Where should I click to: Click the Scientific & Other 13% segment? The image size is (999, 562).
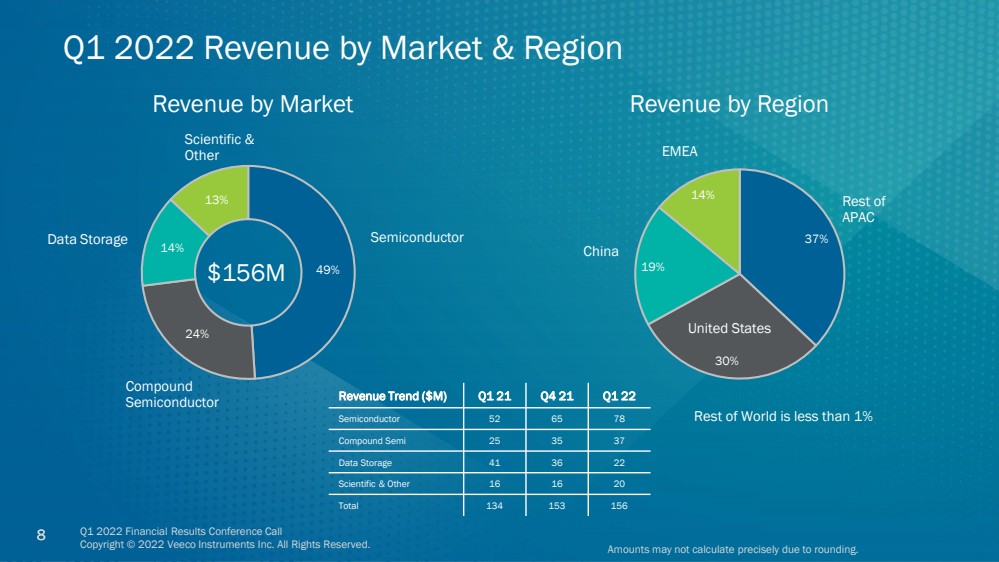coord(216,199)
